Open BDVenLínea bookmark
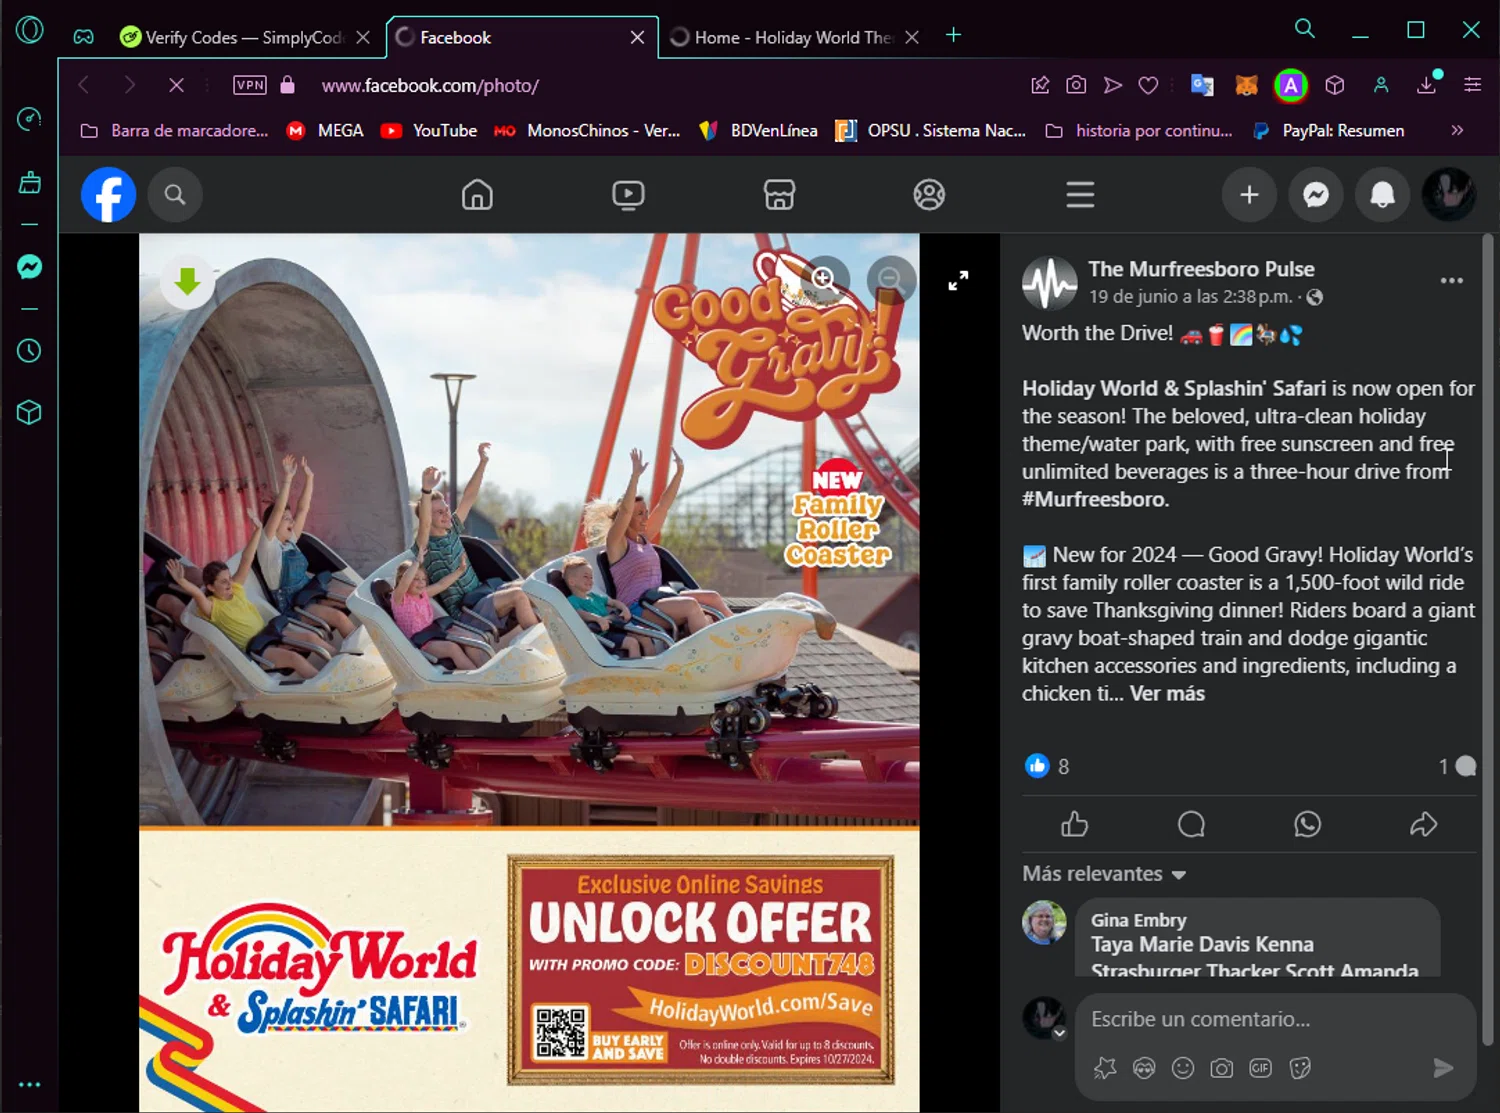1500x1113 pixels. [x=758, y=131]
